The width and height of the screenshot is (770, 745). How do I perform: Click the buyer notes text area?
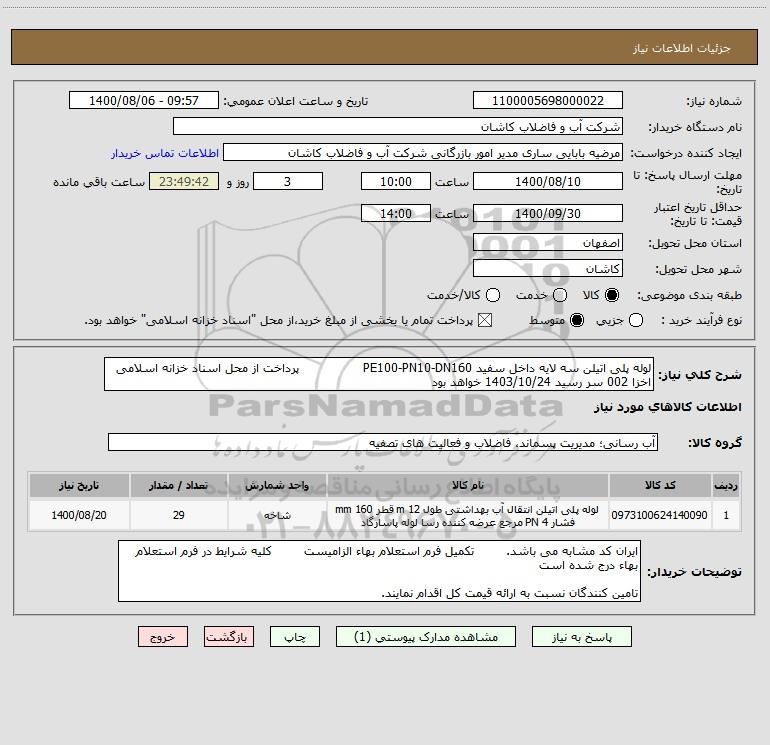pyautogui.click(x=379, y=571)
